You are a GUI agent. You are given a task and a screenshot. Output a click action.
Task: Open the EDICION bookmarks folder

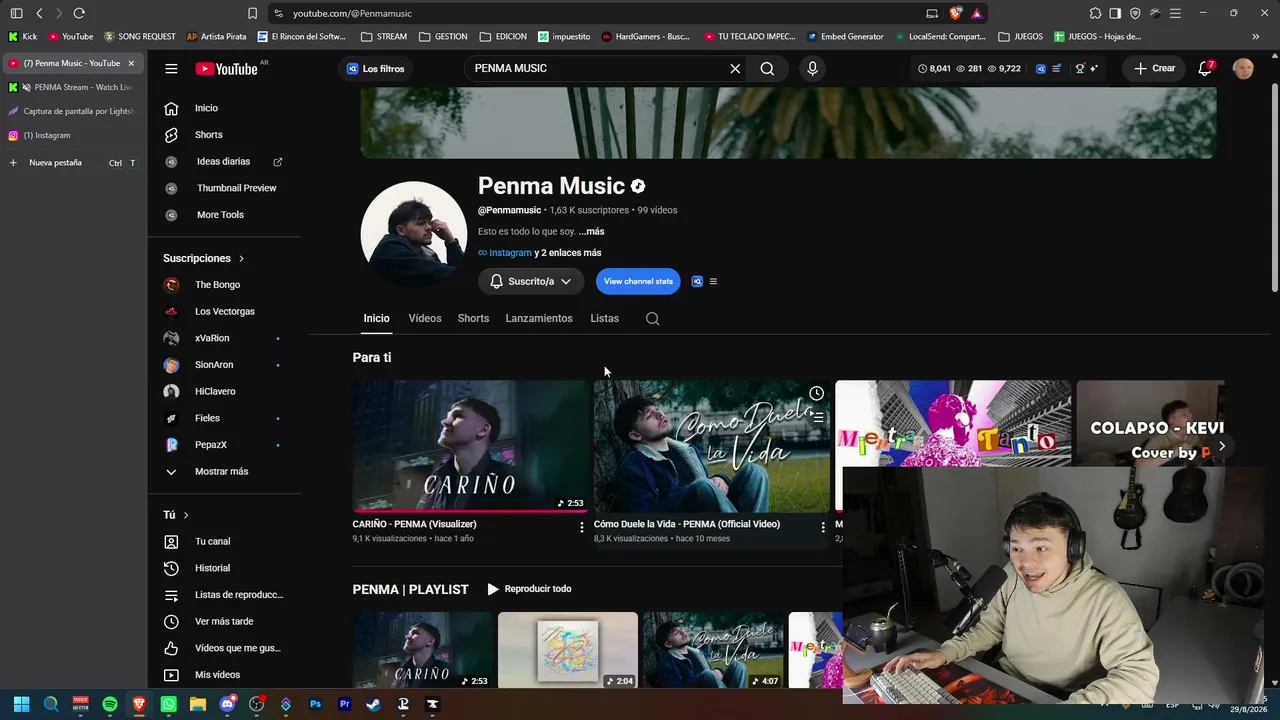point(503,37)
